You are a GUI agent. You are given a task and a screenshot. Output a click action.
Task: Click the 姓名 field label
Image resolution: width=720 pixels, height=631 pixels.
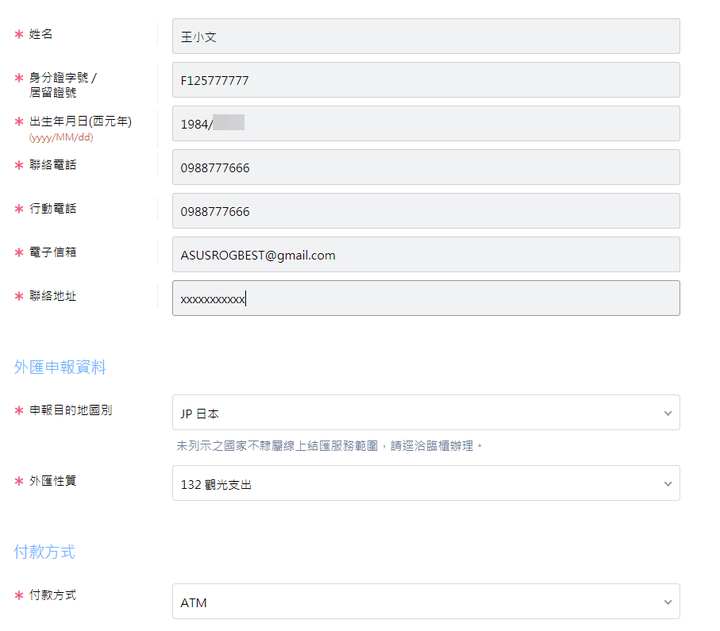pos(41,34)
